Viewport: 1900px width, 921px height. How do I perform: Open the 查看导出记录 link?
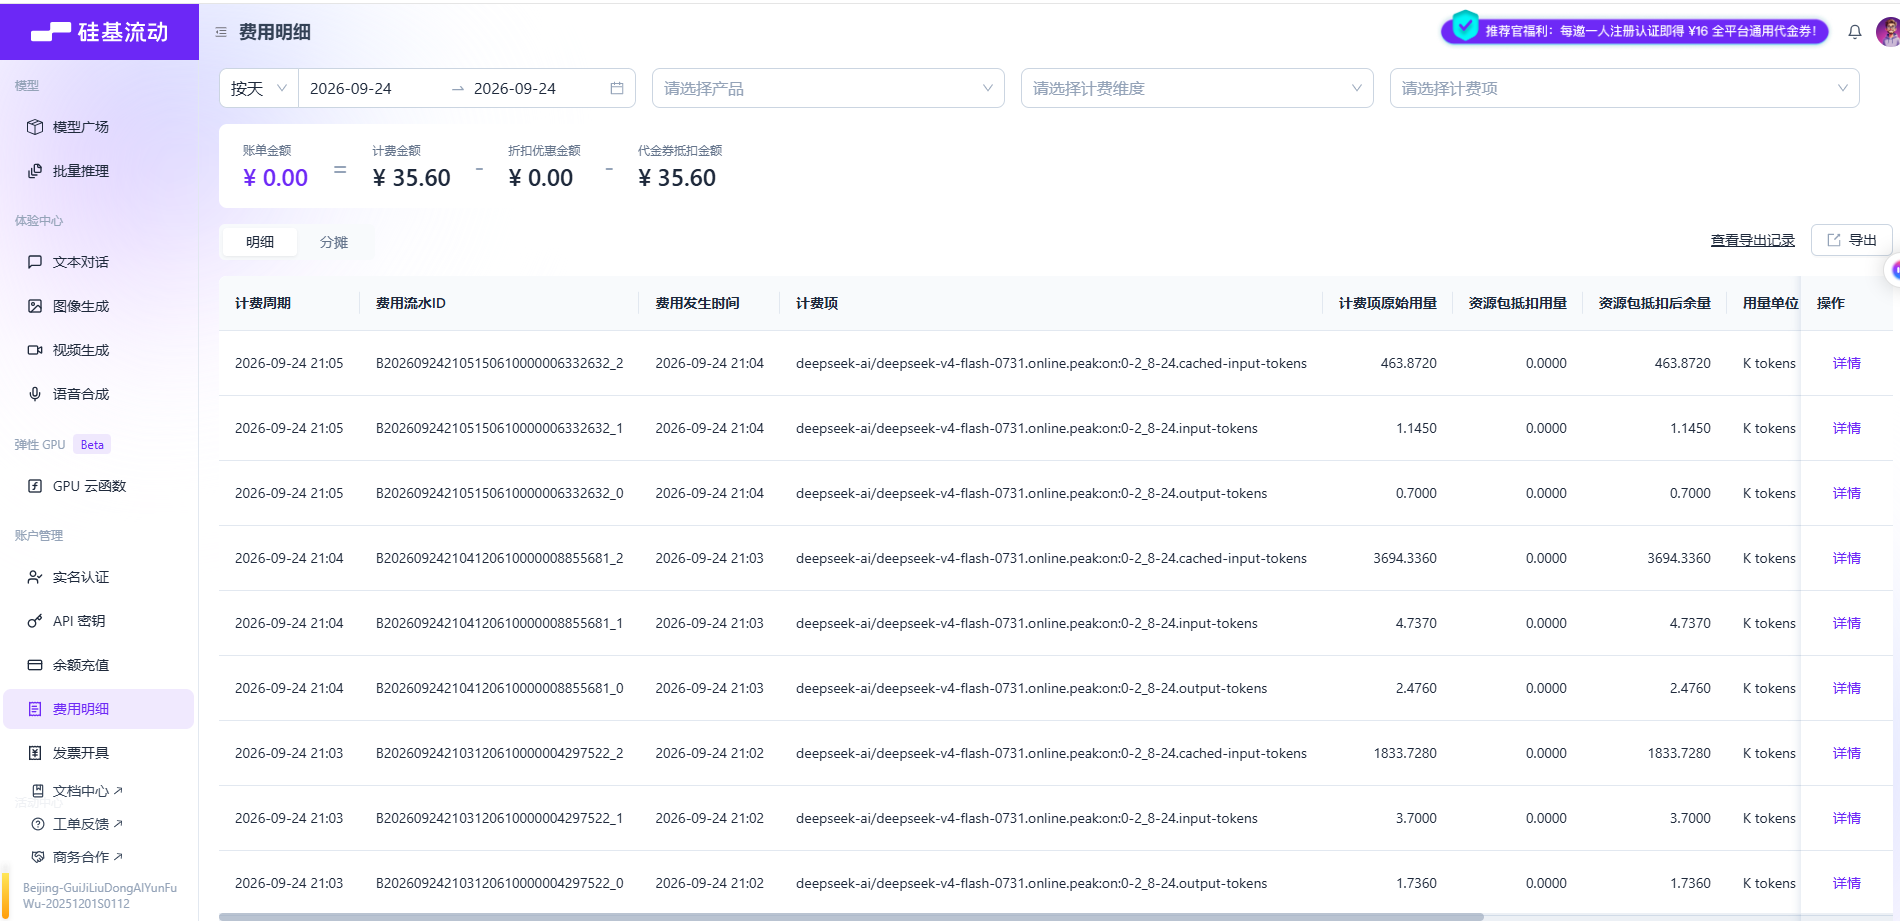pos(1752,240)
